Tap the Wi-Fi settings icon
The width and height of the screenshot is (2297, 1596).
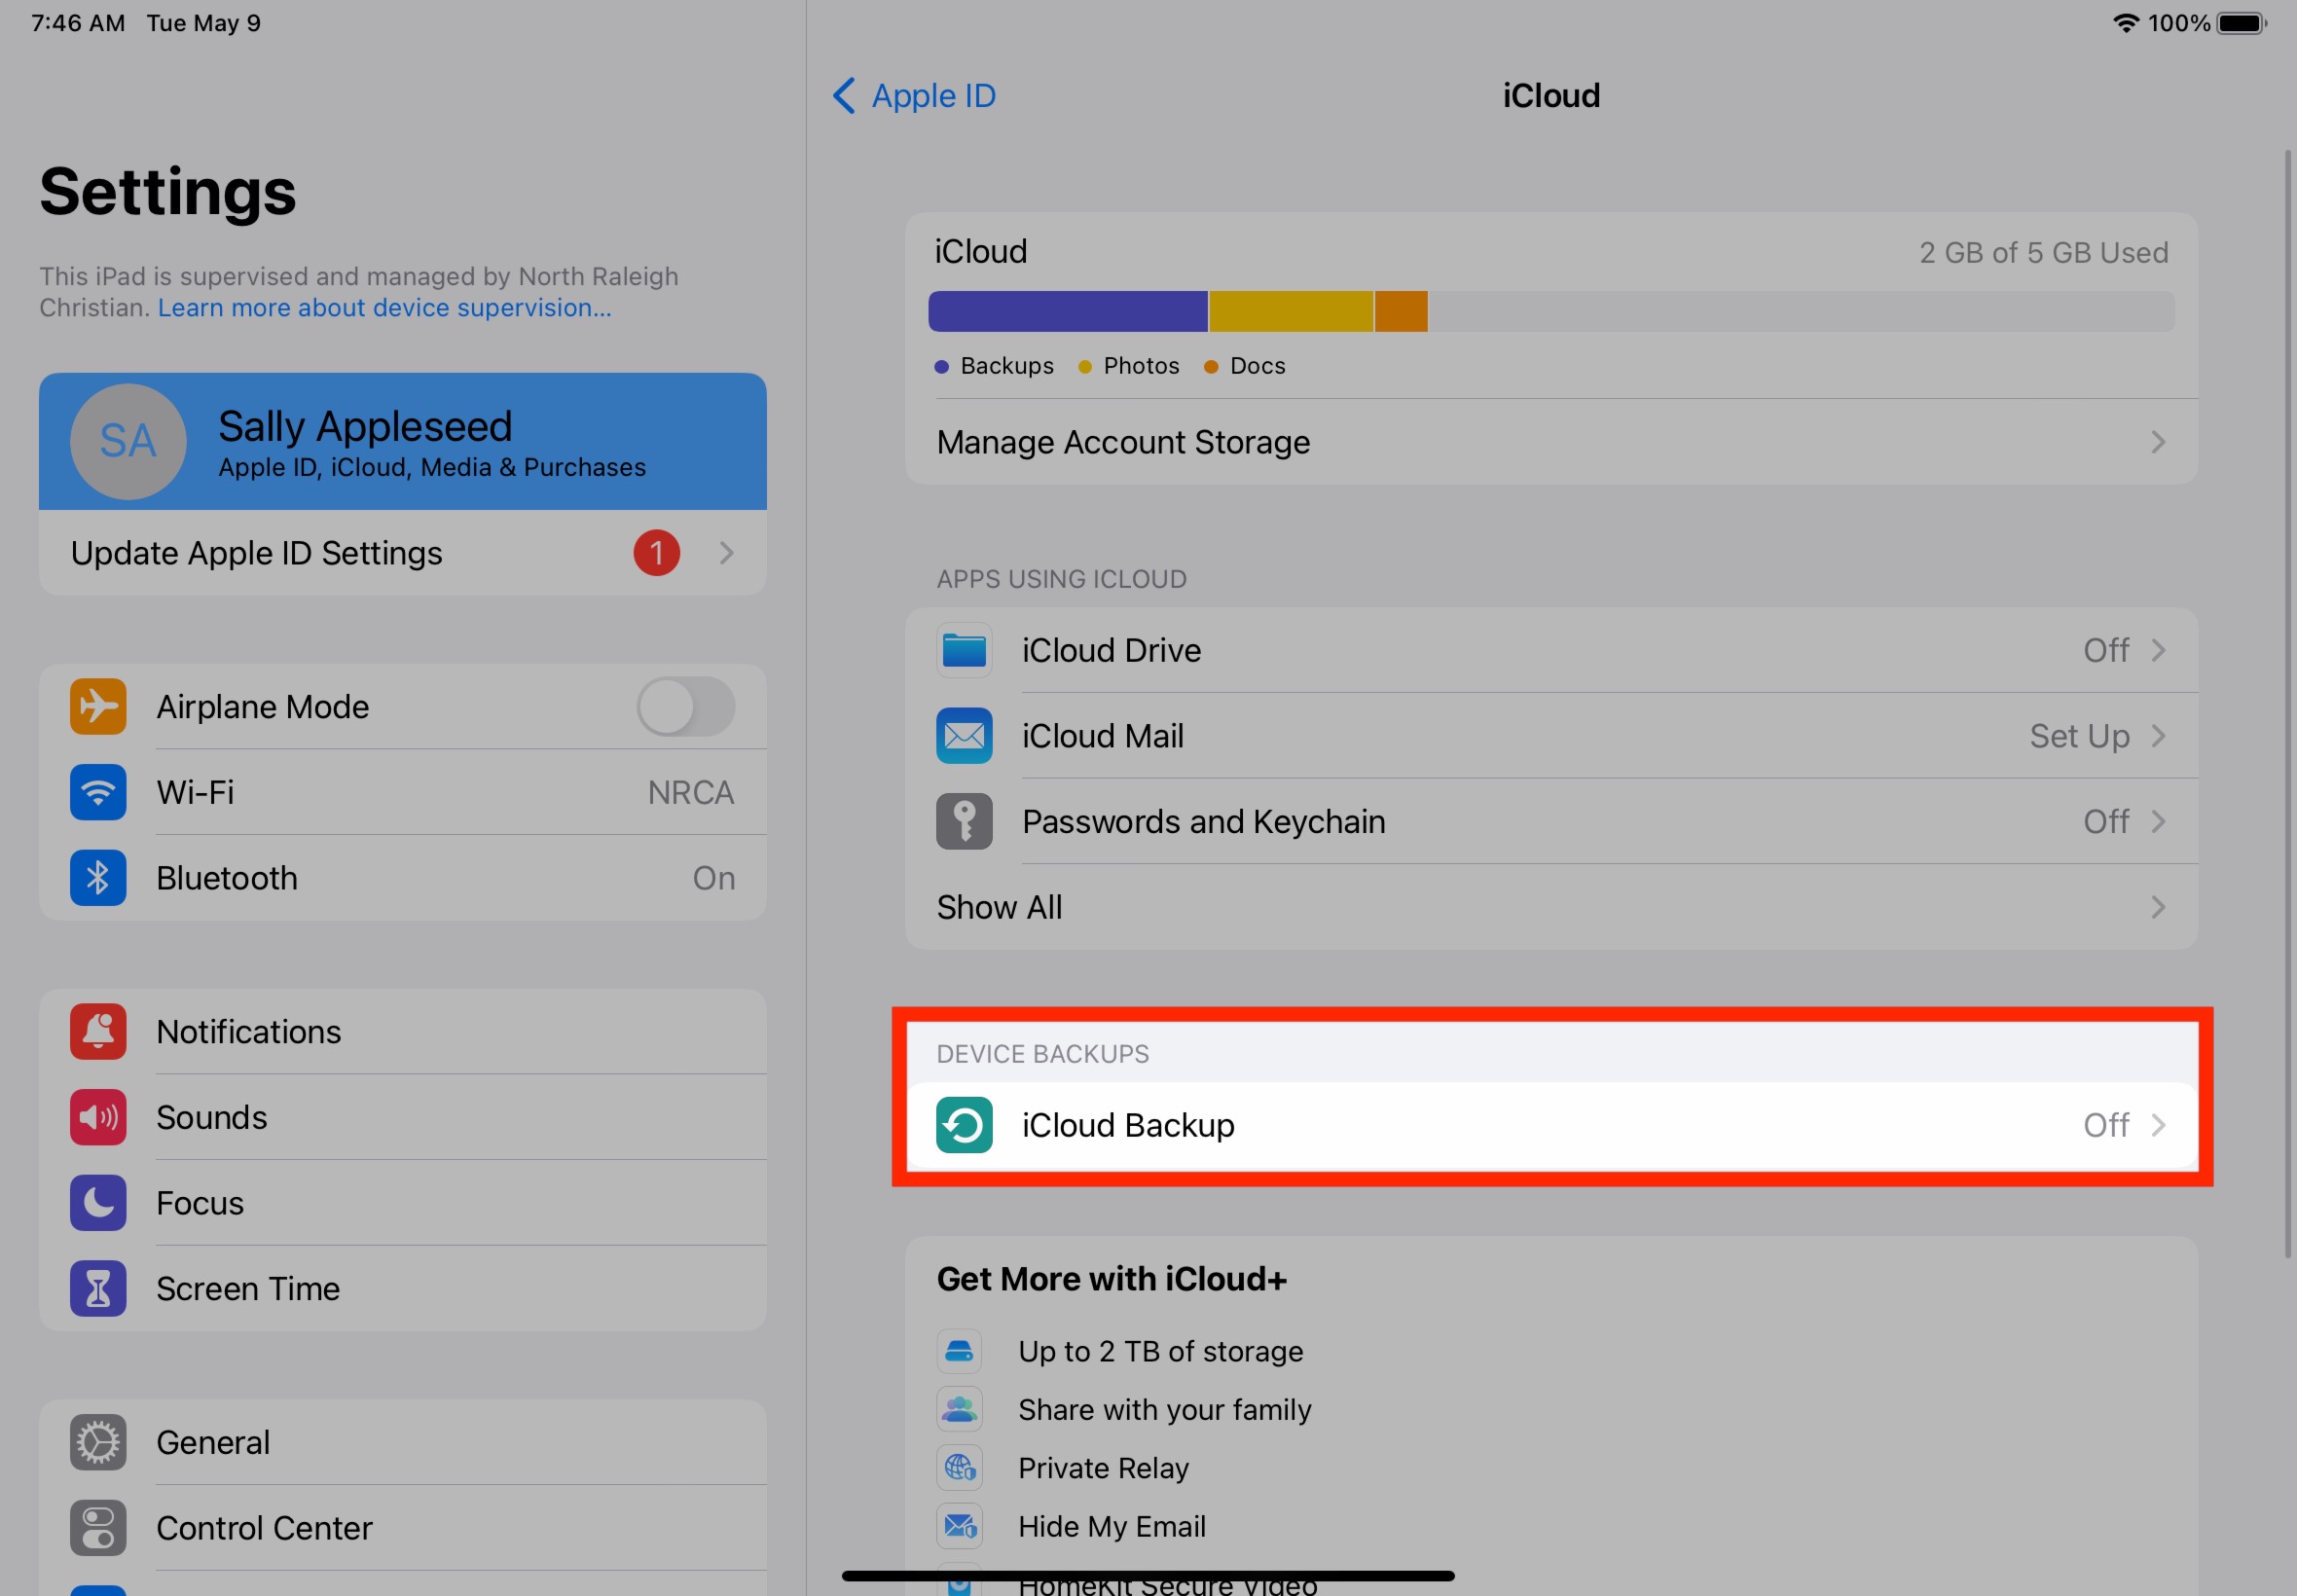click(x=98, y=793)
